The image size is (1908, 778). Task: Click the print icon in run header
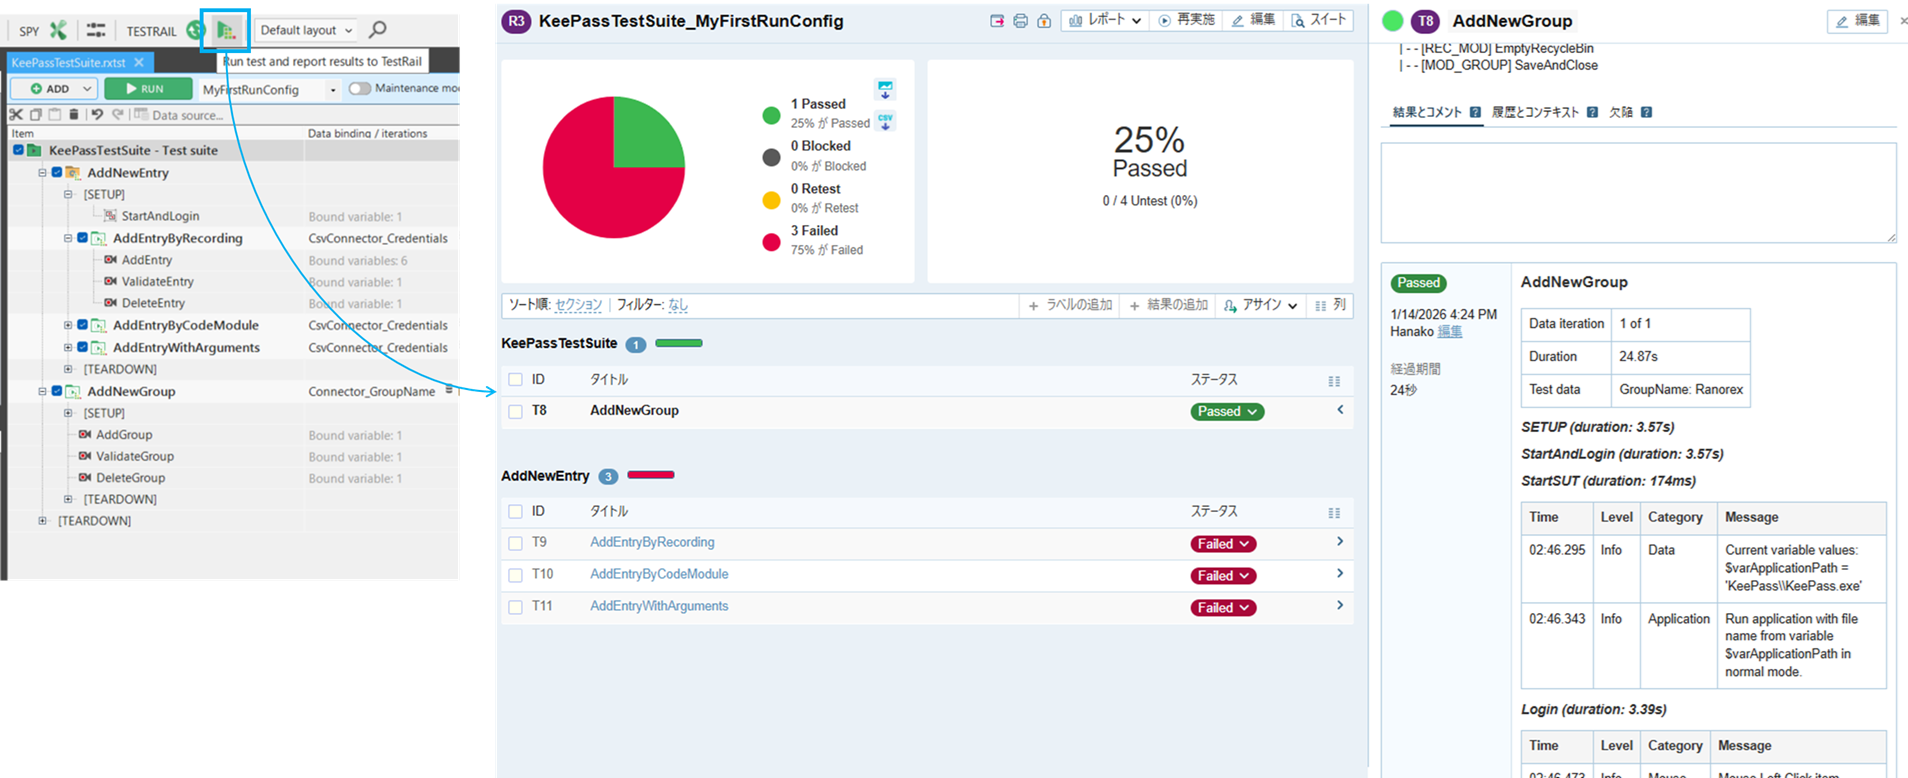1020,21
